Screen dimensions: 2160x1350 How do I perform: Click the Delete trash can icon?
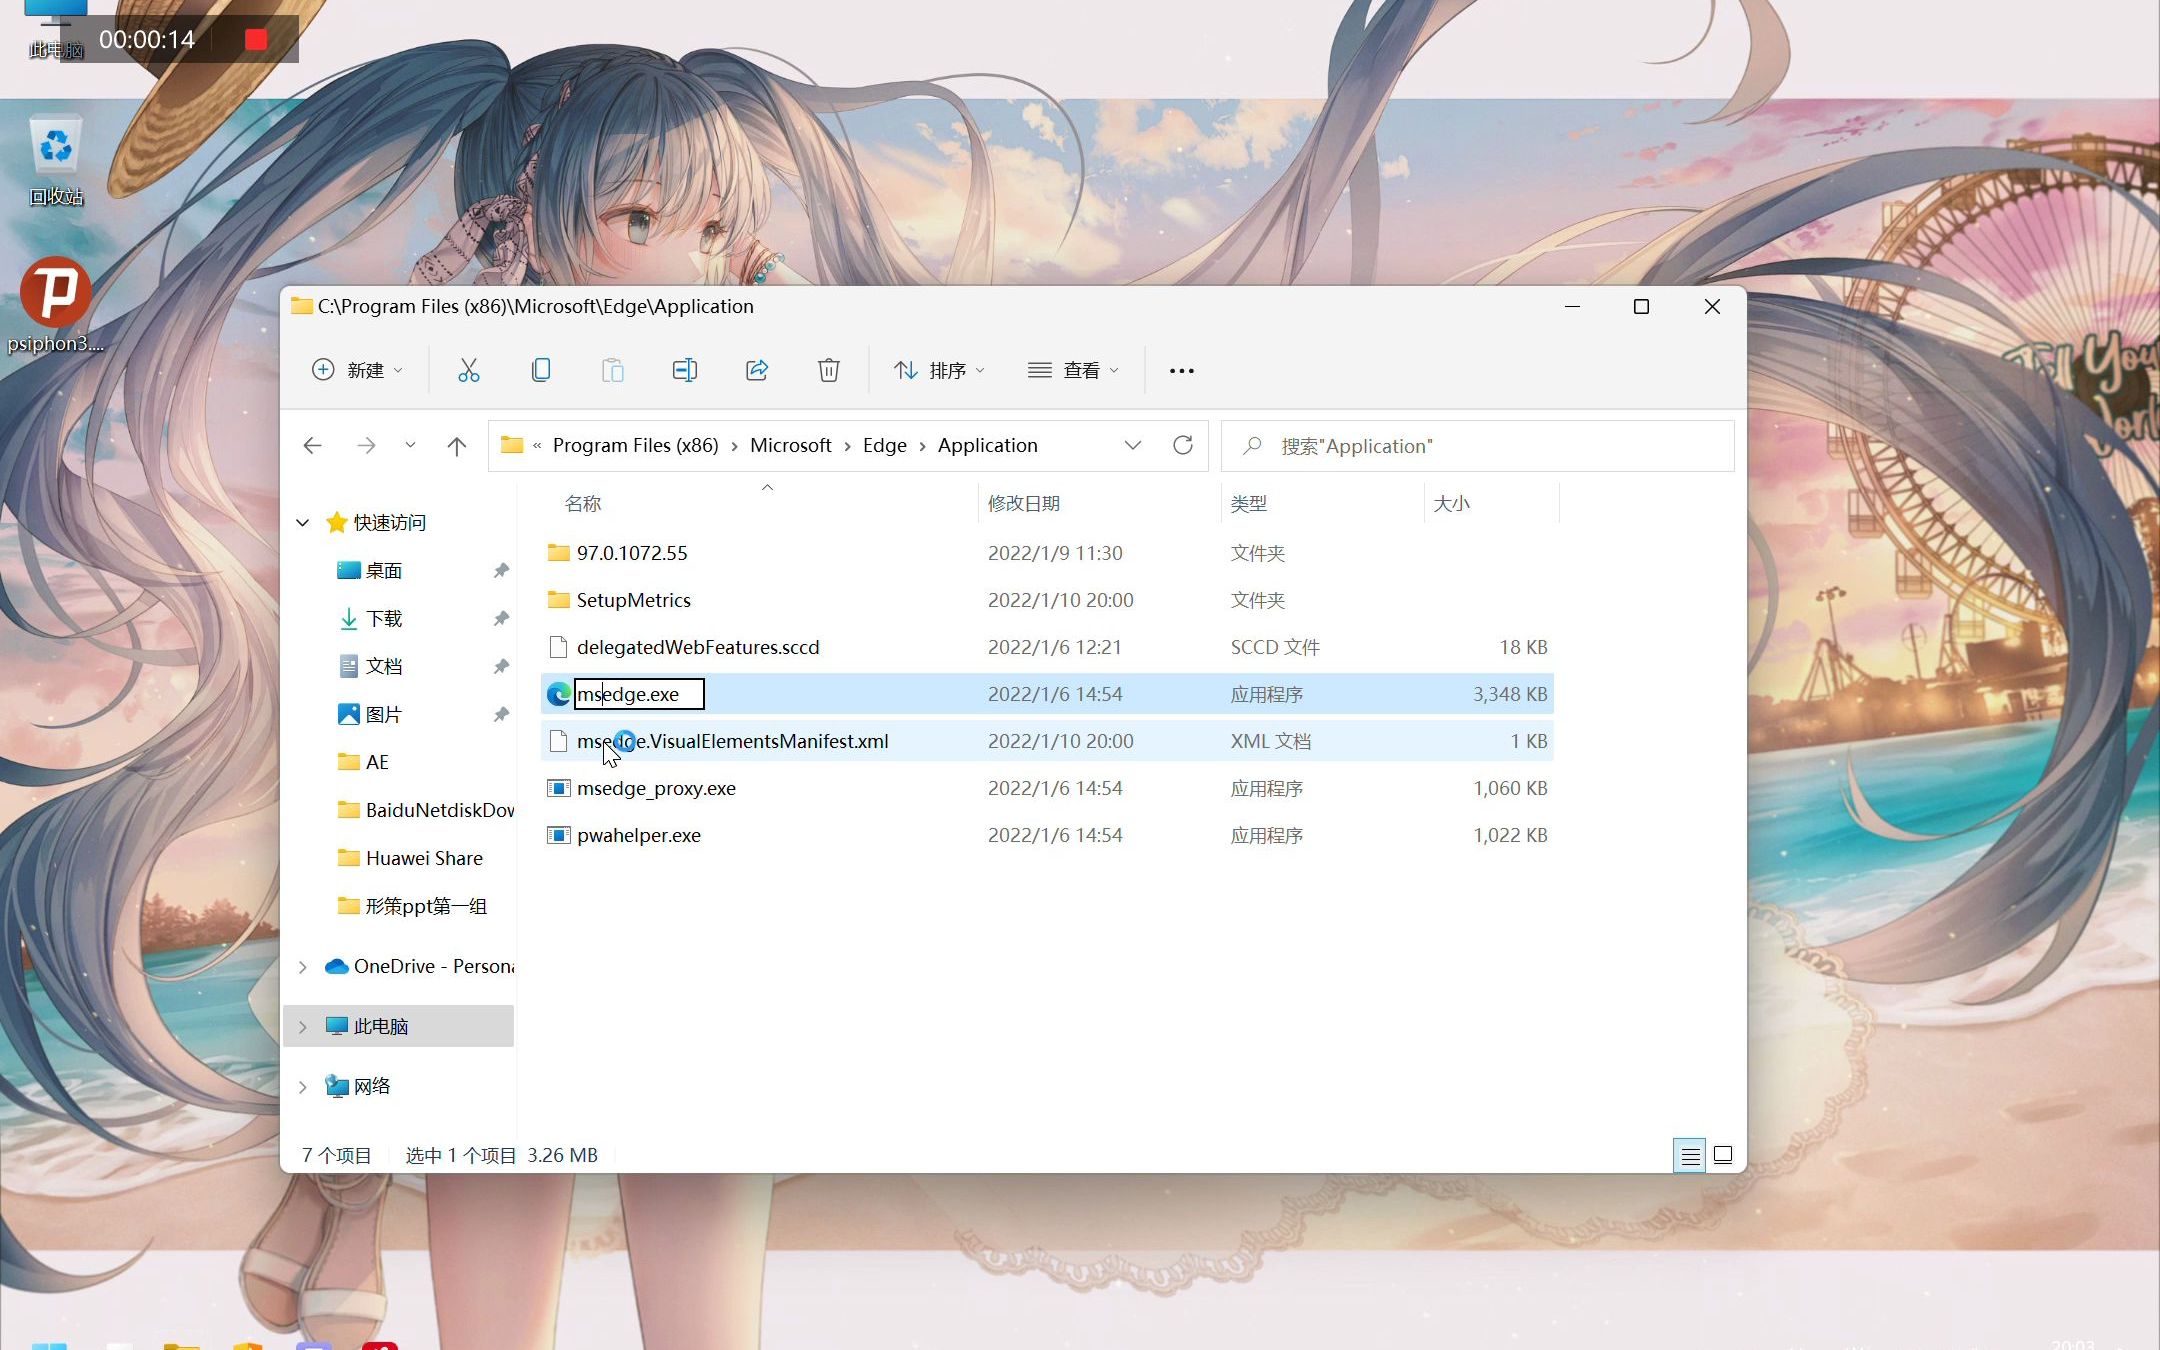[829, 370]
